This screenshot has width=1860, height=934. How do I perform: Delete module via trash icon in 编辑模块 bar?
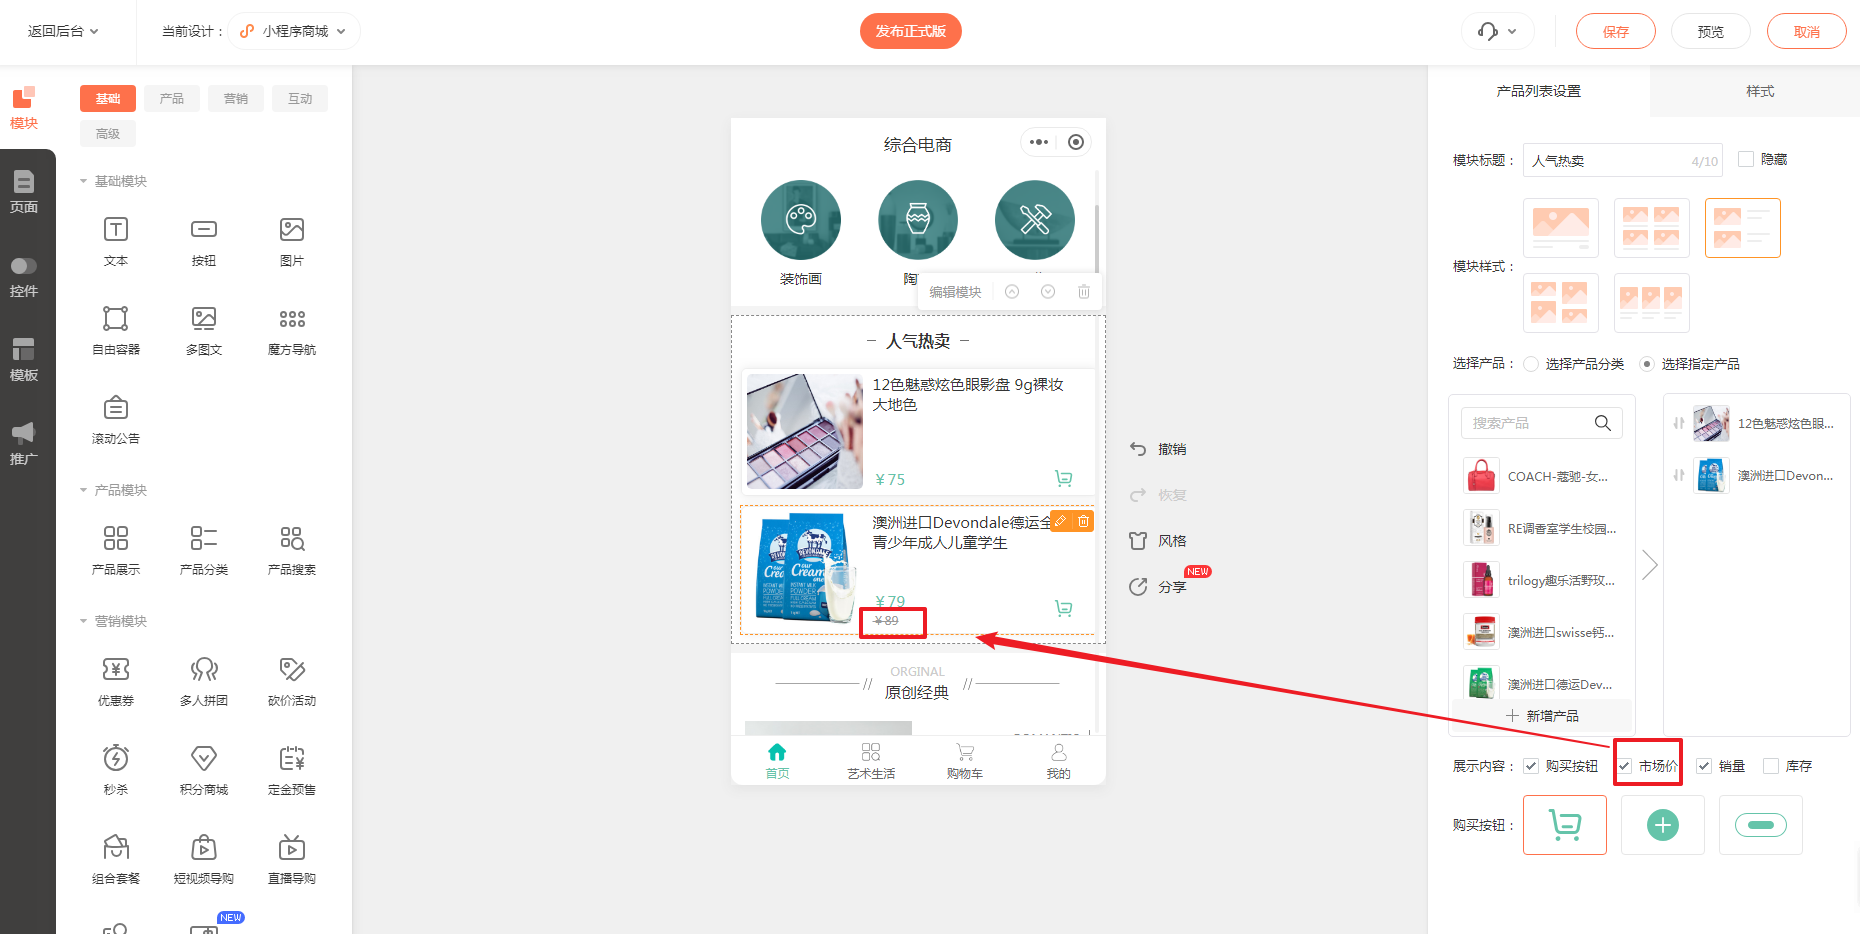[1084, 292]
